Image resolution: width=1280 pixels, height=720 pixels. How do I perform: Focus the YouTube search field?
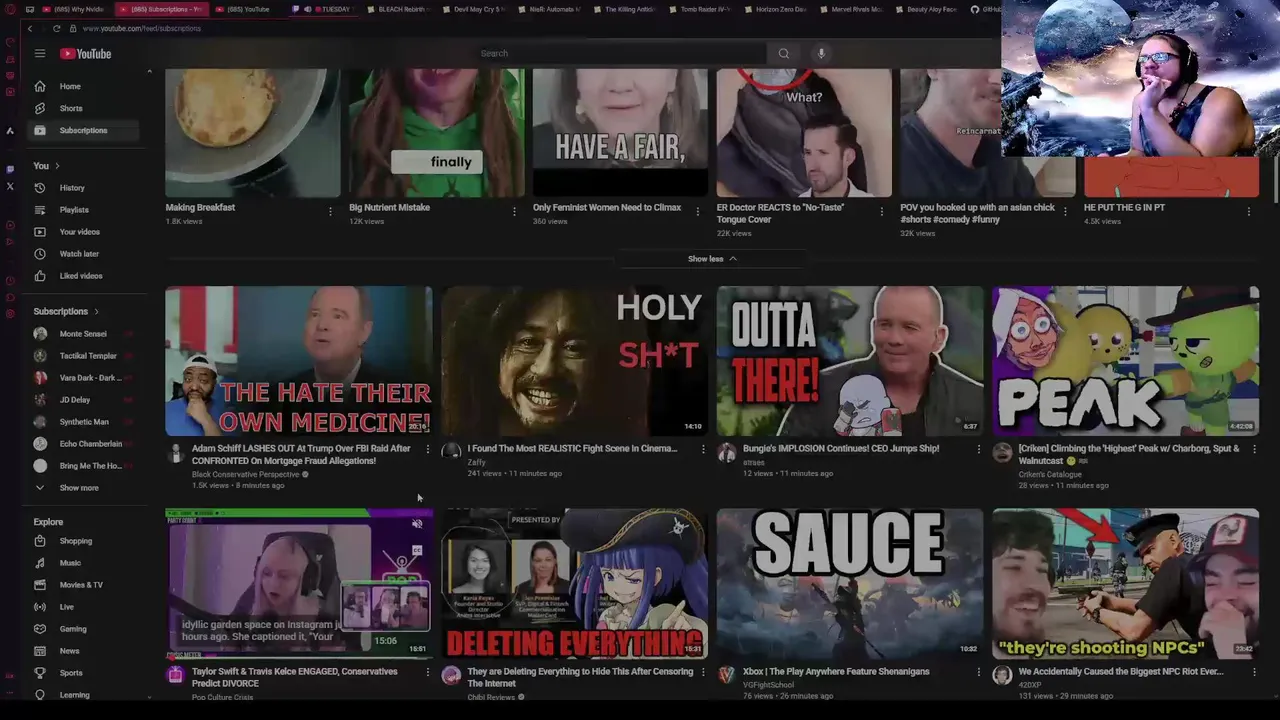click(620, 53)
